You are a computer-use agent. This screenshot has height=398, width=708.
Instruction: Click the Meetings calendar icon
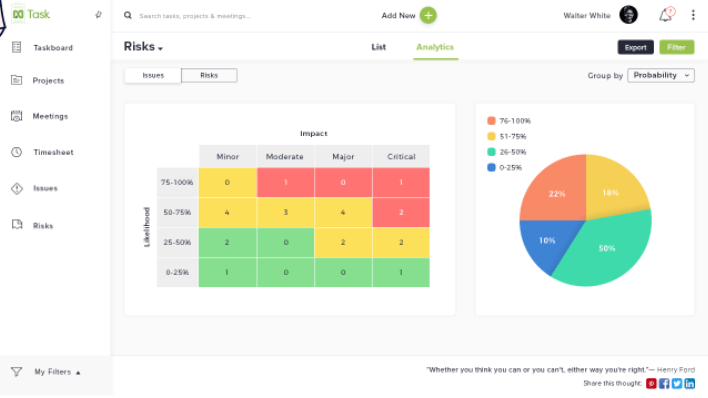click(17, 116)
